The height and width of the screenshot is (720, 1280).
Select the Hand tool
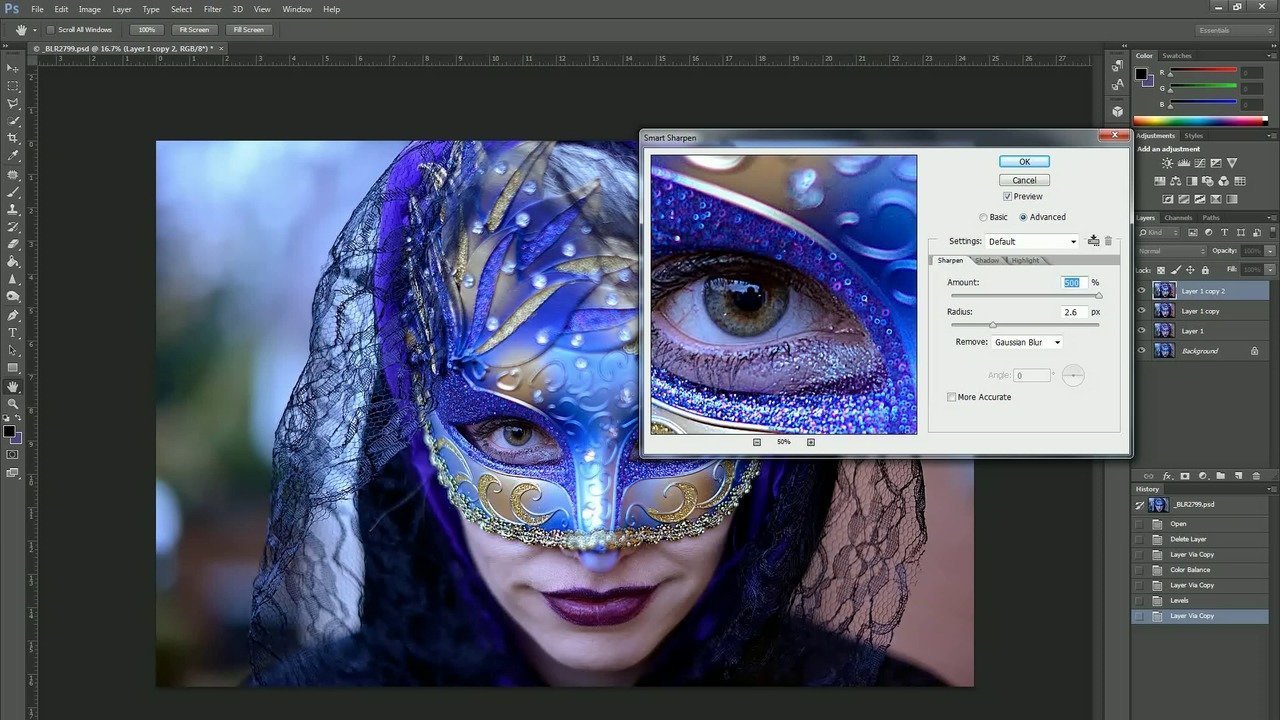click(14, 386)
